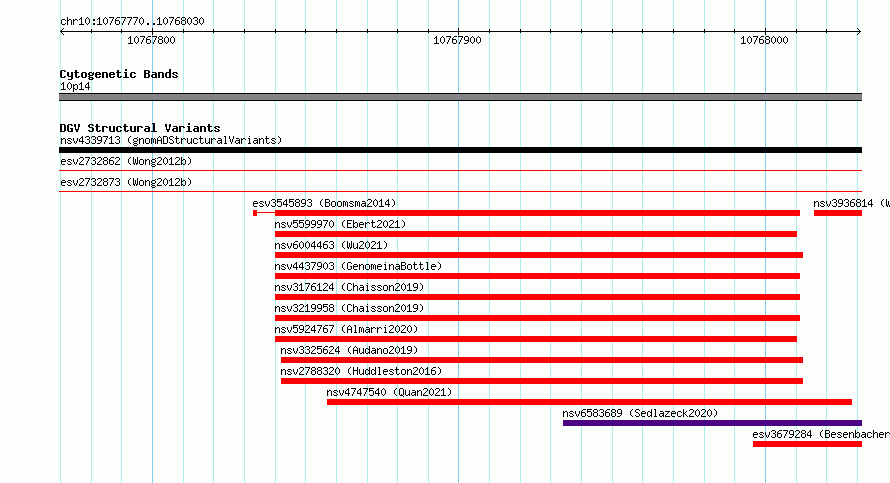This screenshot has height=483, width=890.
Task: Select the red bar under nsv4747540
Action: pyautogui.click(x=589, y=402)
